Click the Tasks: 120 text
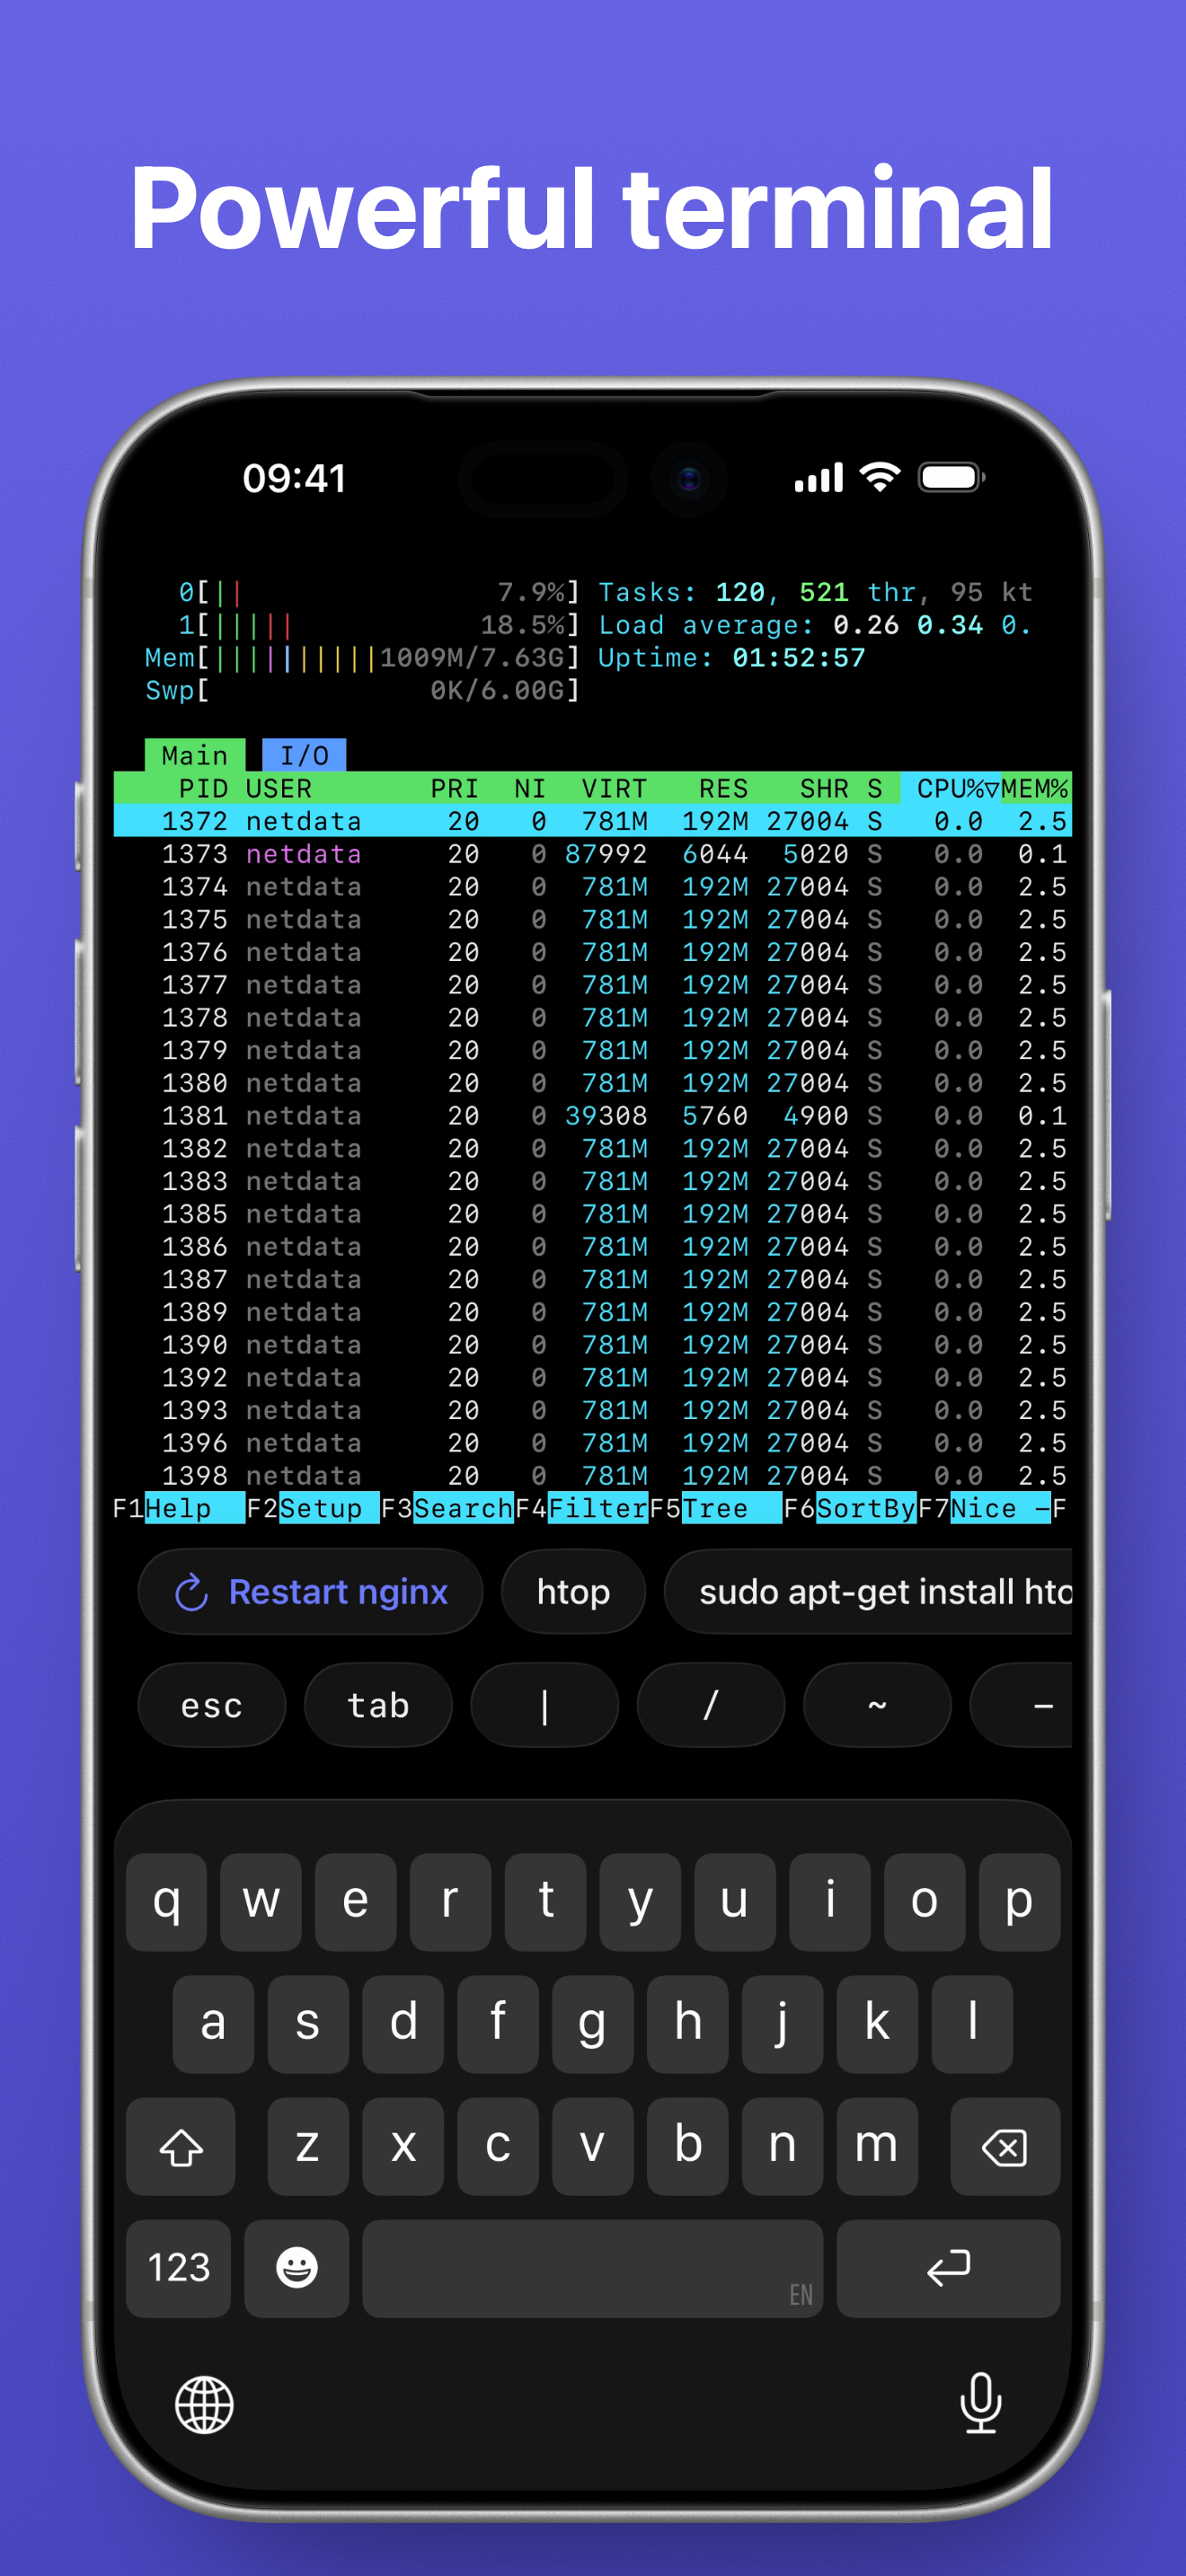This screenshot has height=2576, width=1186. (x=682, y=592)
